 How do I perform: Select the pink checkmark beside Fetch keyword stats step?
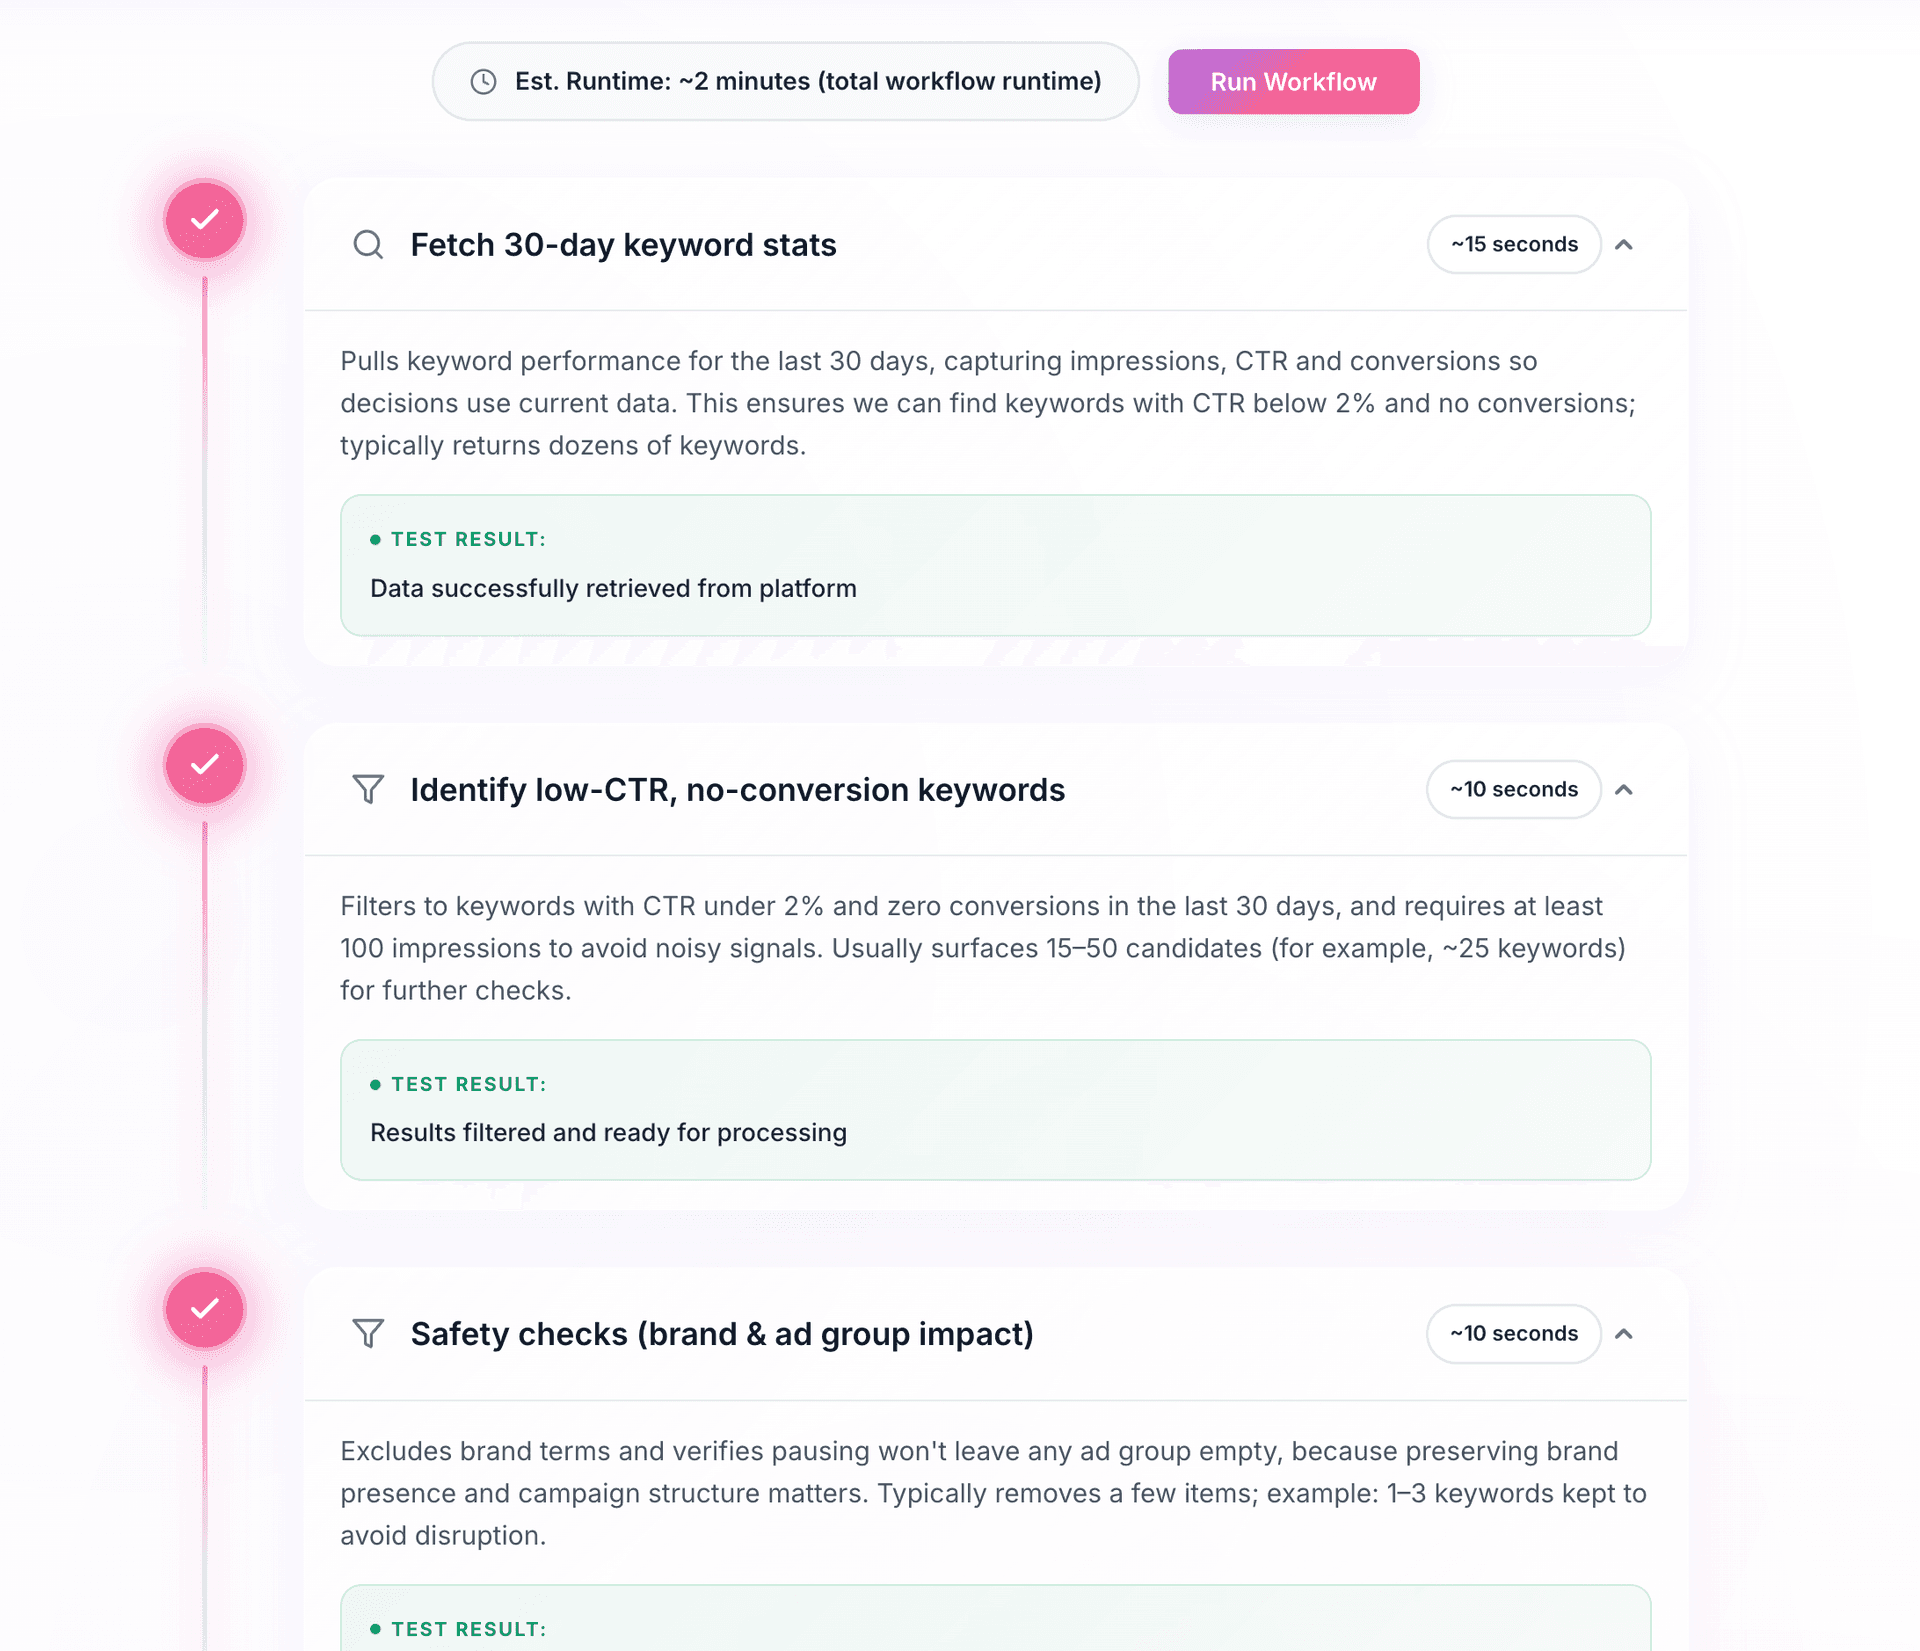pos(204,220)
